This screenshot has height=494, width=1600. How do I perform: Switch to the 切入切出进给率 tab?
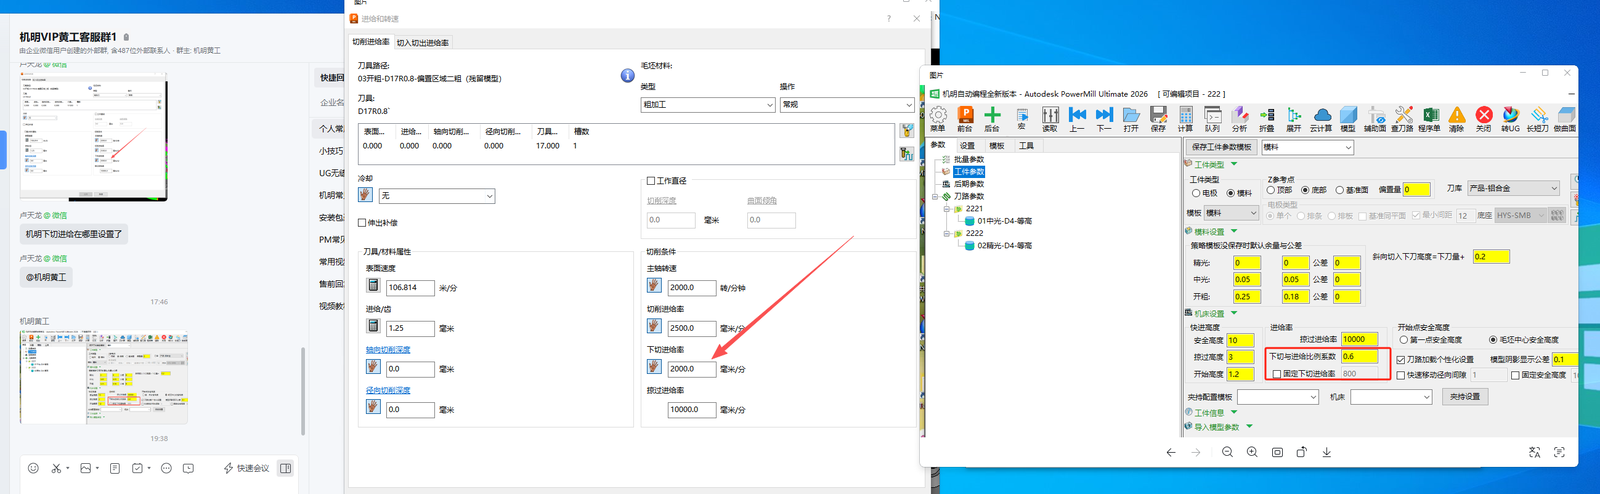[x=423, y=43]
